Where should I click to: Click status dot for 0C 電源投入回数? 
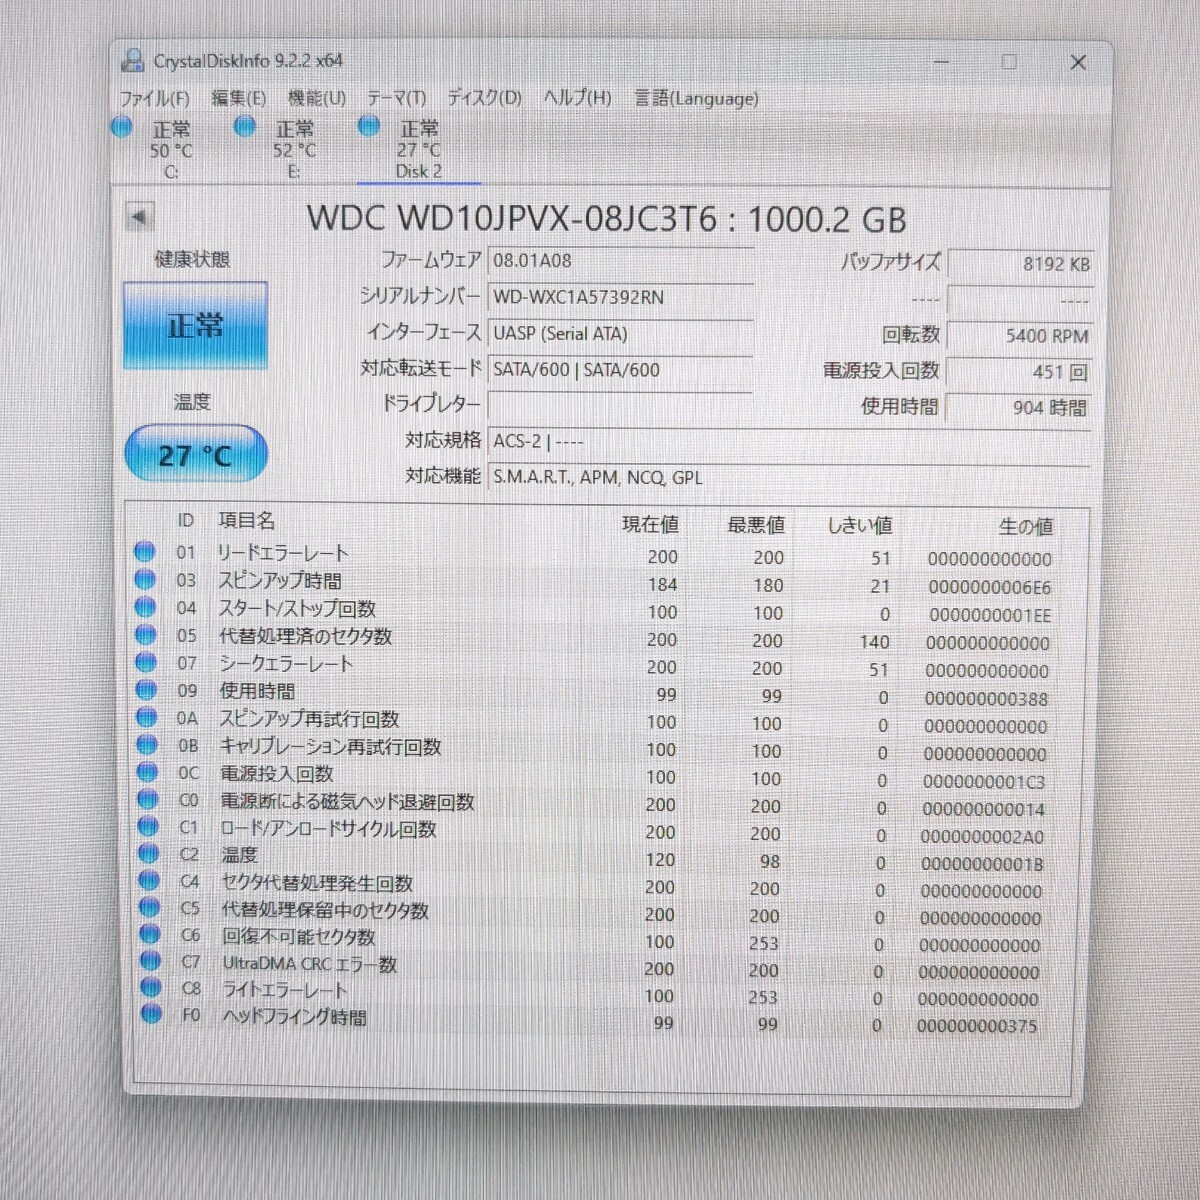click(x=148, y=772)
